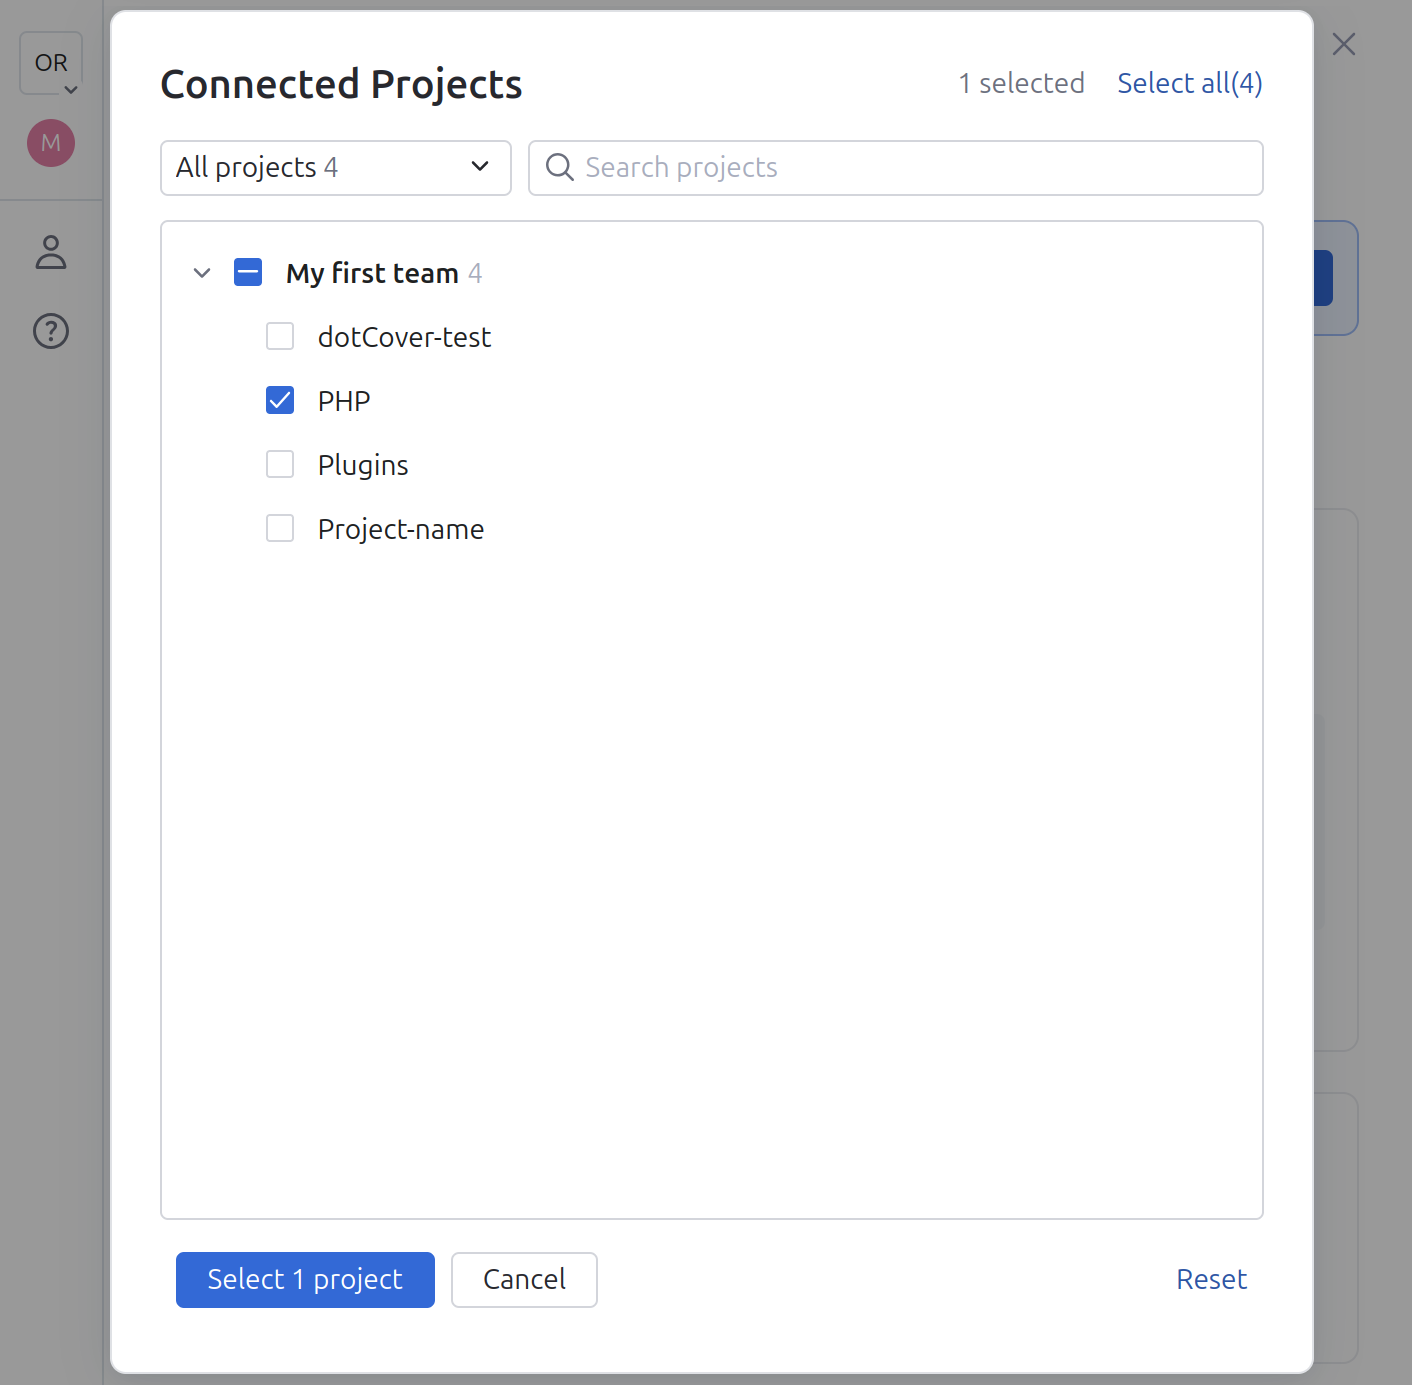
Task: Open the OR account chevron menu
Action: tap(71, 89)
